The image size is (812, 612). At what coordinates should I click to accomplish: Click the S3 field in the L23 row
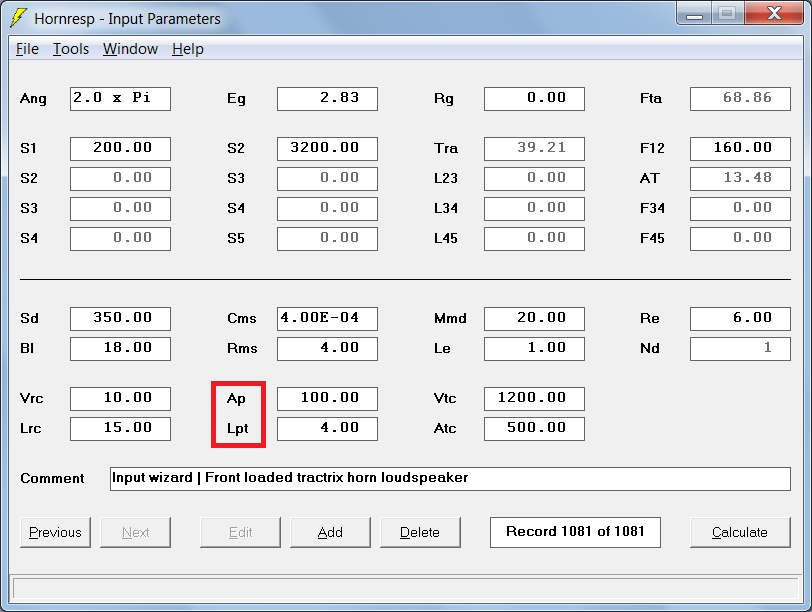click(x=327, y=179)
